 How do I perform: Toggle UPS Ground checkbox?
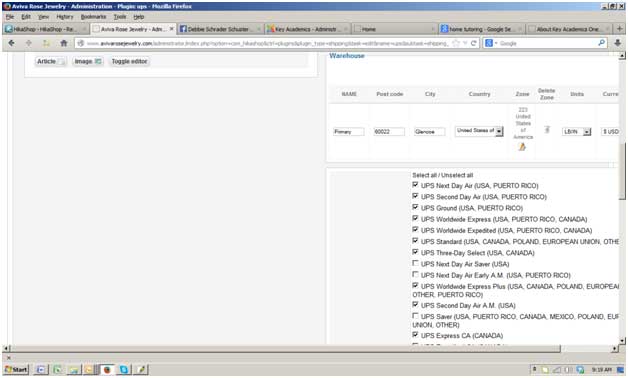(x=415, y=207)
